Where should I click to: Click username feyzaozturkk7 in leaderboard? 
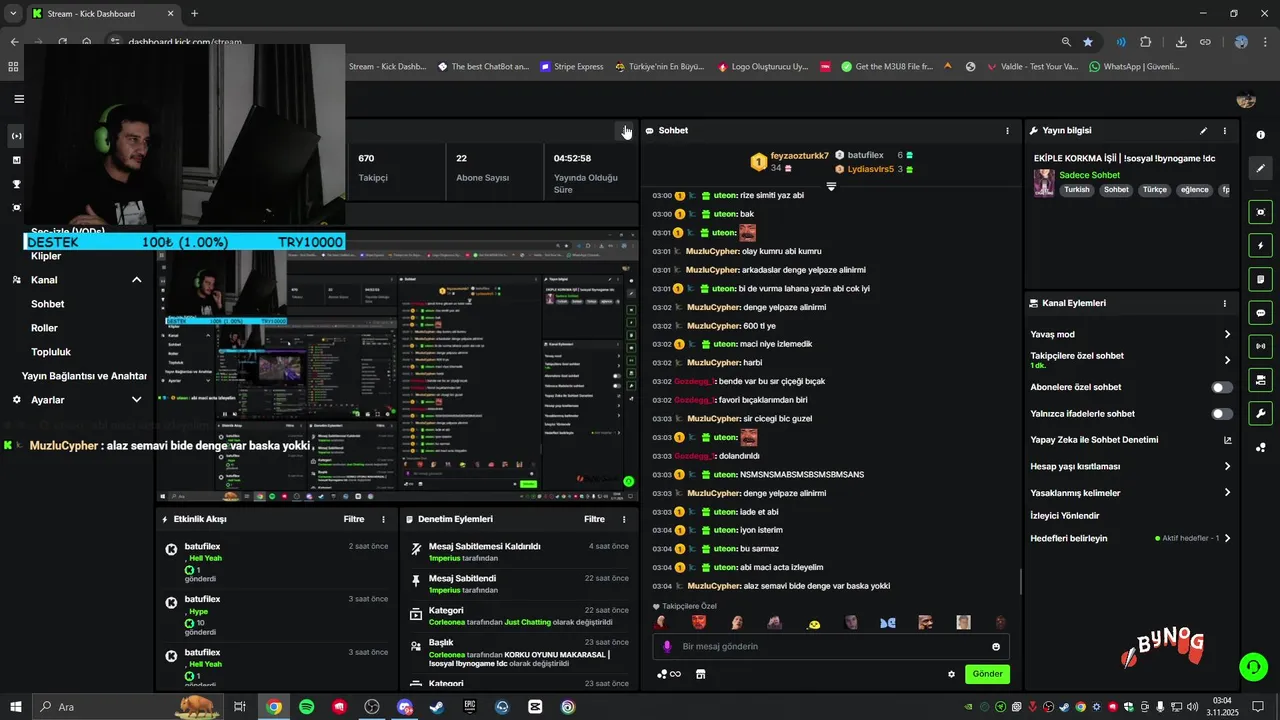[x=799, y=157]
